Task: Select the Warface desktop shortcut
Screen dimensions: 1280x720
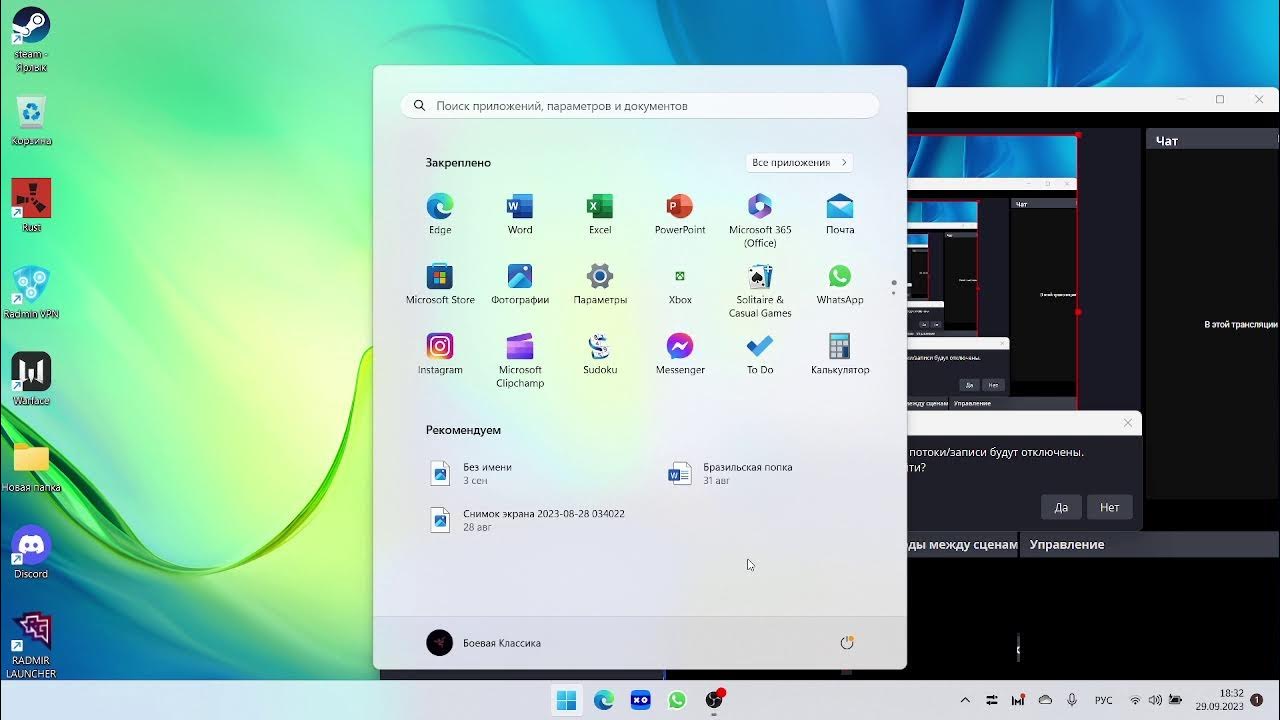Action: [x=31, y=379]
